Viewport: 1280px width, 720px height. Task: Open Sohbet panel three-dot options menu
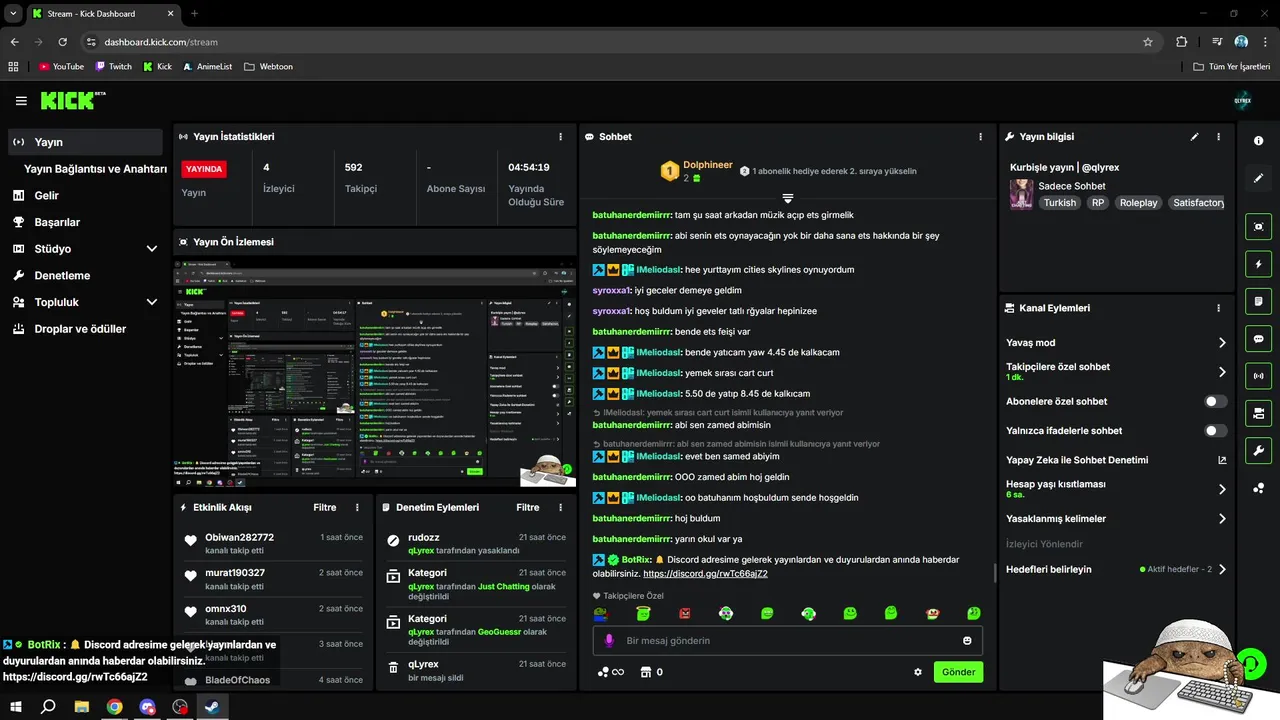click(x=980, y=137)
